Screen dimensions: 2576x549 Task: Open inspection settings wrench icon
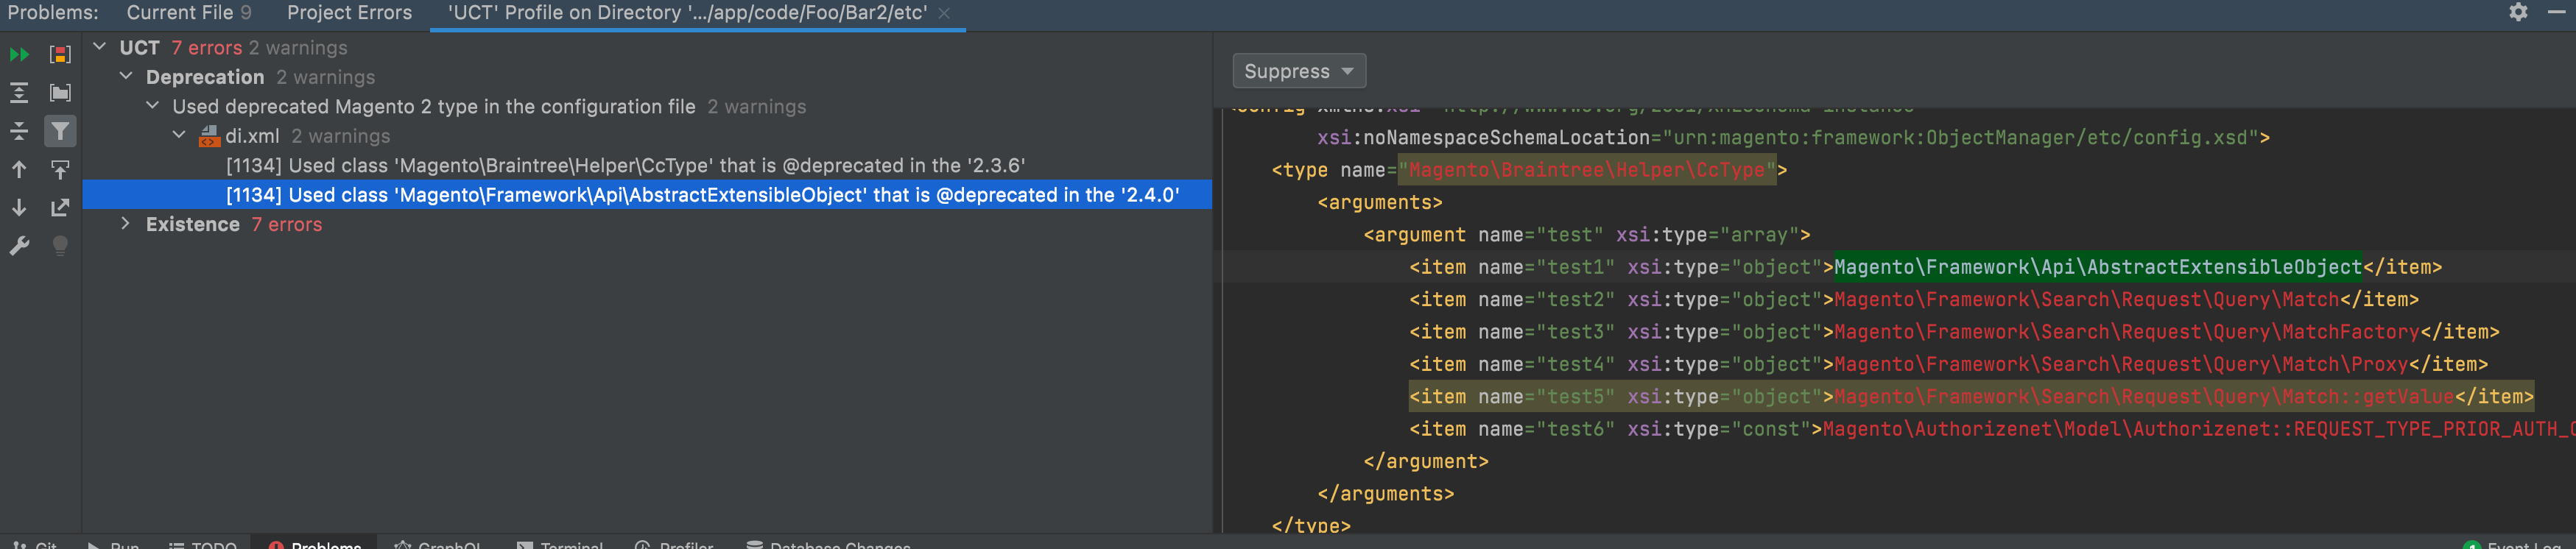[x=19, y=246]
